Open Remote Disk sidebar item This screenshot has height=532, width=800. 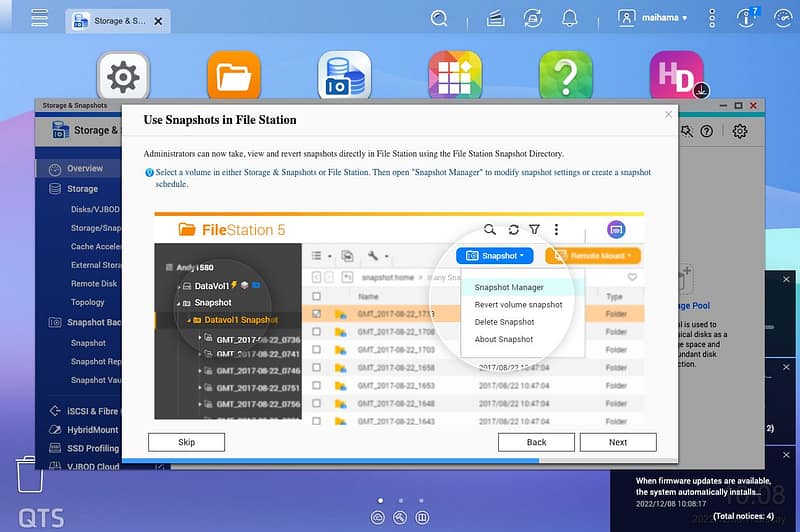pyautogui.click(x=94, y=284)
